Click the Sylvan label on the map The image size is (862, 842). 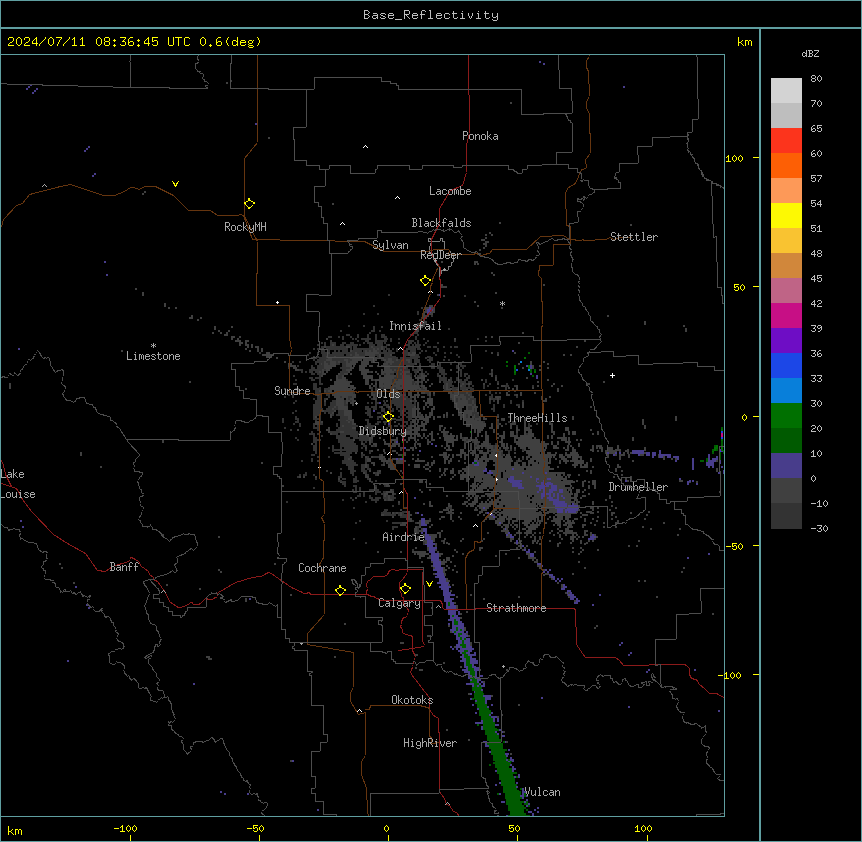click(x=390, y=245)
